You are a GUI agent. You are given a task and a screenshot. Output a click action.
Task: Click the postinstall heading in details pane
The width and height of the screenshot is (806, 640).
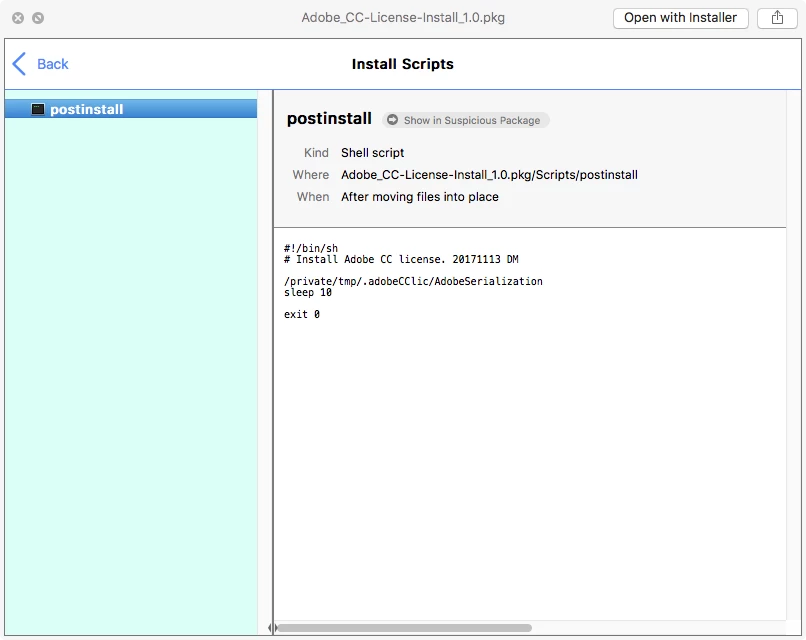click(329, 119)
